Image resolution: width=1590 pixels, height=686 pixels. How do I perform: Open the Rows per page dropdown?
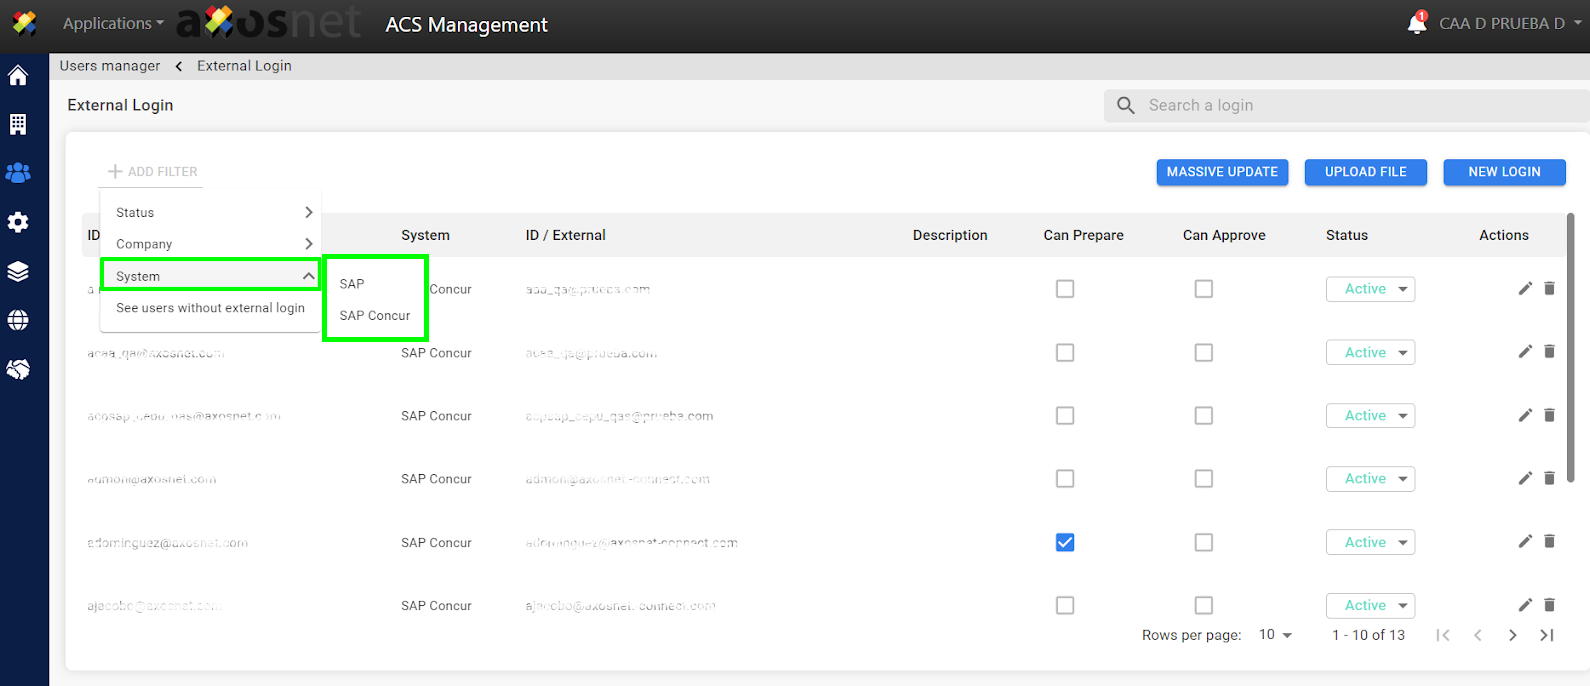(x=1275, y=635)
